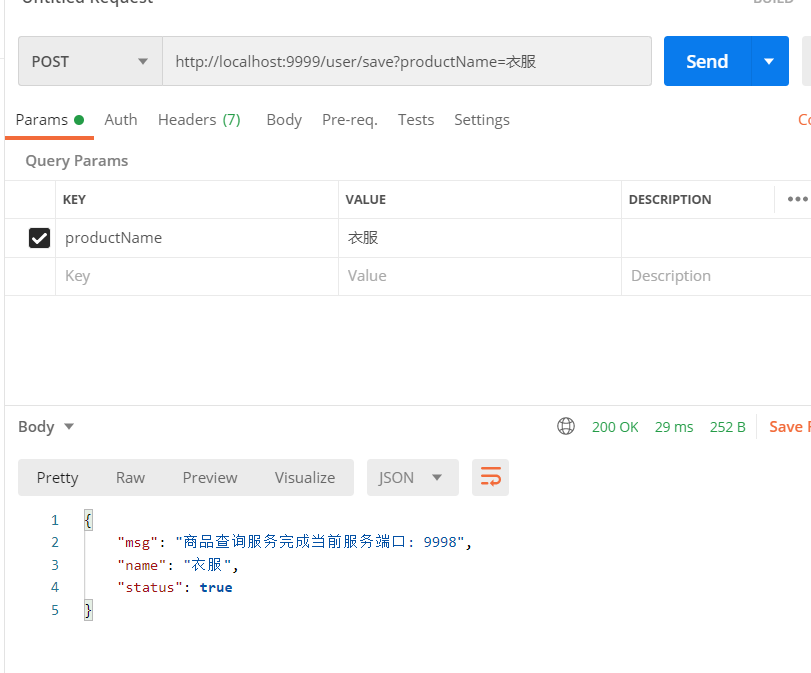Click the DESCRIPTION column header

pyautogui.click(x=670, y=200)
